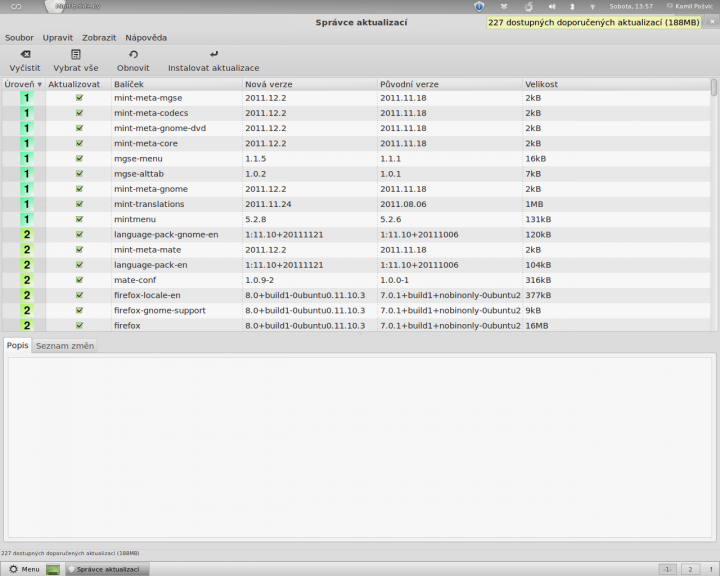
Task: Click the volume speaker tray icon
Action: [552, 6]
